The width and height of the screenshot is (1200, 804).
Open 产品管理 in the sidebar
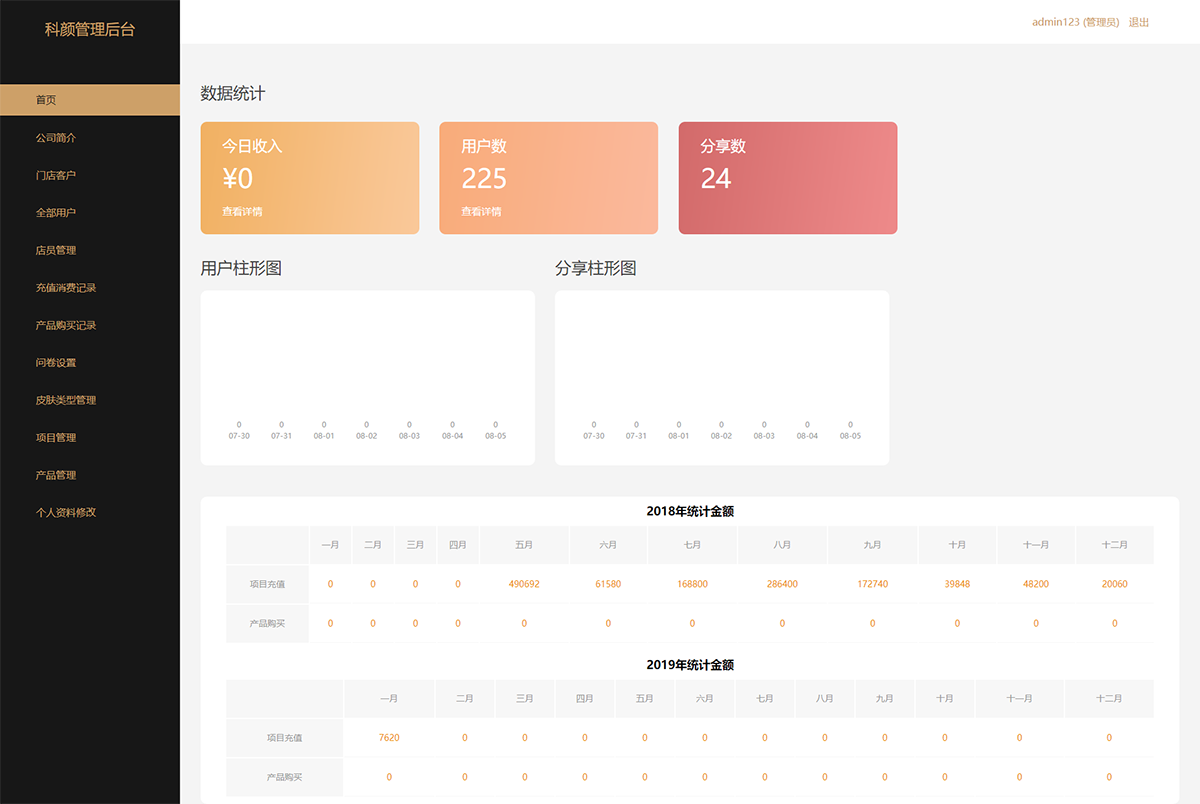[x=55, y=475]
